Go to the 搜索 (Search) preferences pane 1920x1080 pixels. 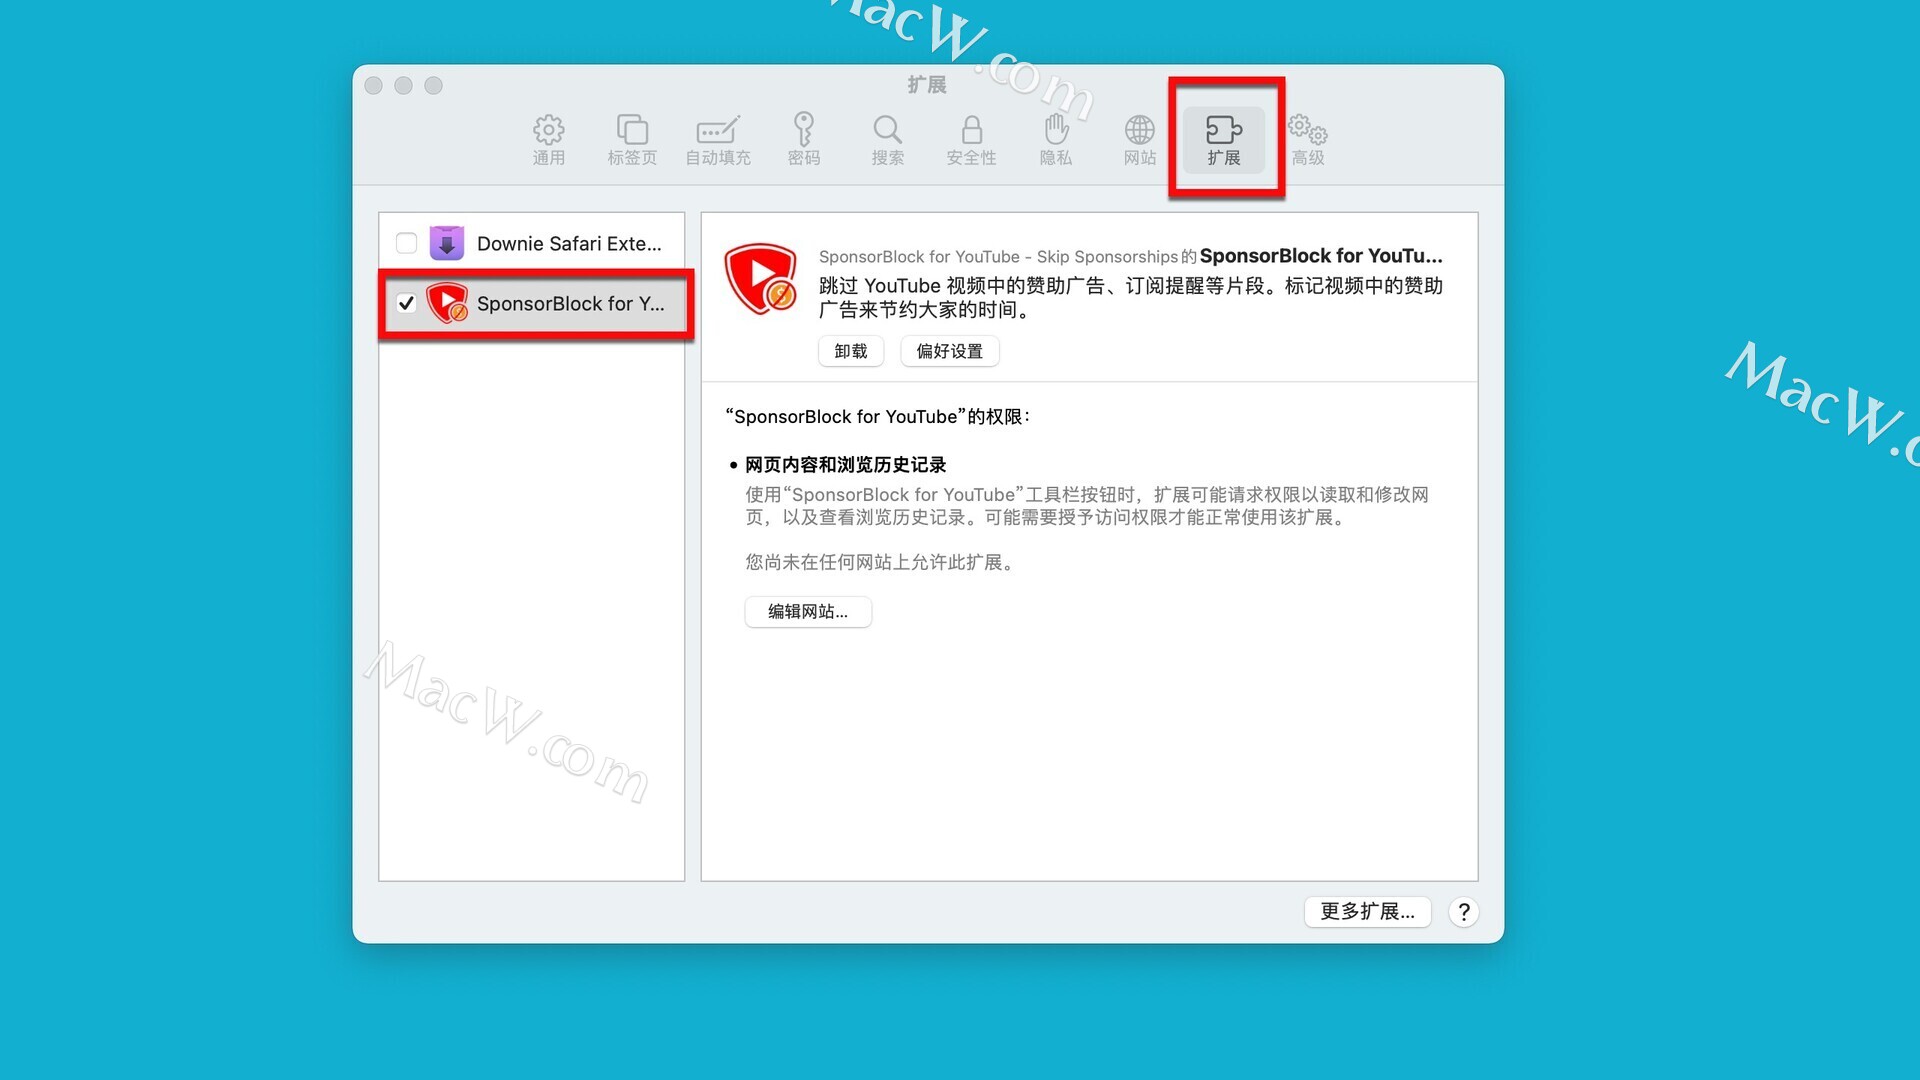pyautogui.click(x=887, y=140)
